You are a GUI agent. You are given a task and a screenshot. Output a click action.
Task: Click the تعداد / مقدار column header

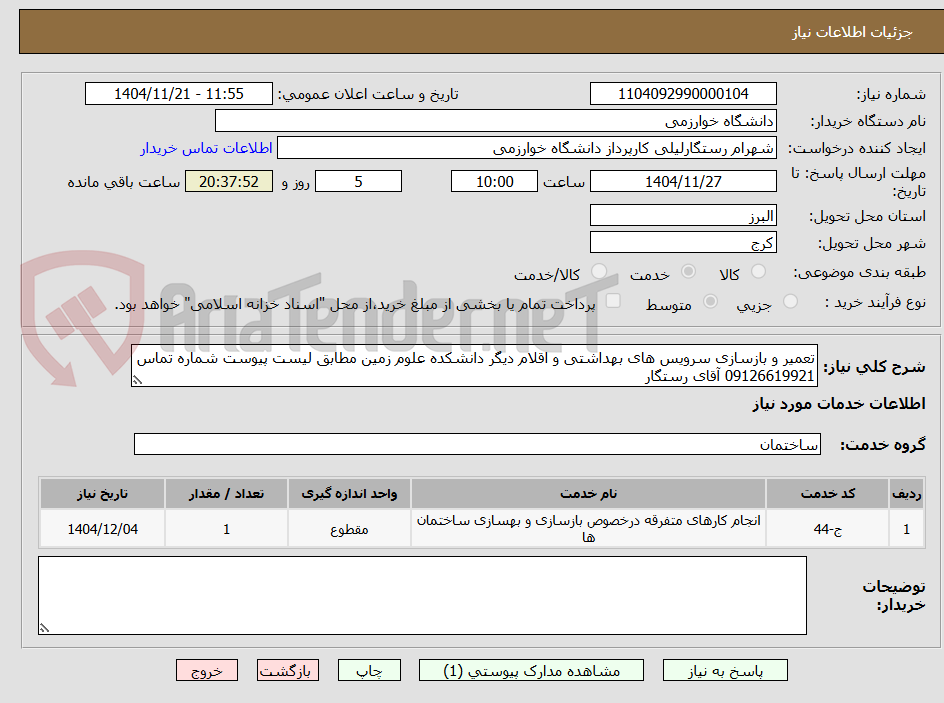pyautogui.click(x=226, y=494)
